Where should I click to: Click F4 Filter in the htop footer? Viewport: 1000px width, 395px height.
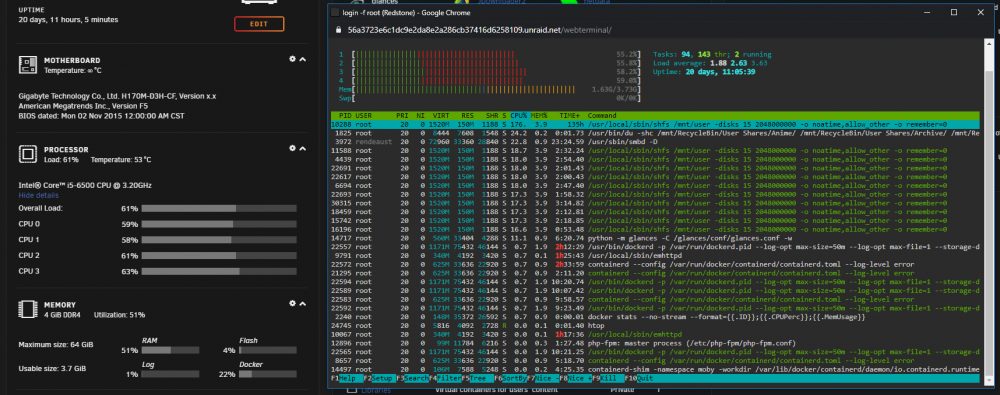445,378
